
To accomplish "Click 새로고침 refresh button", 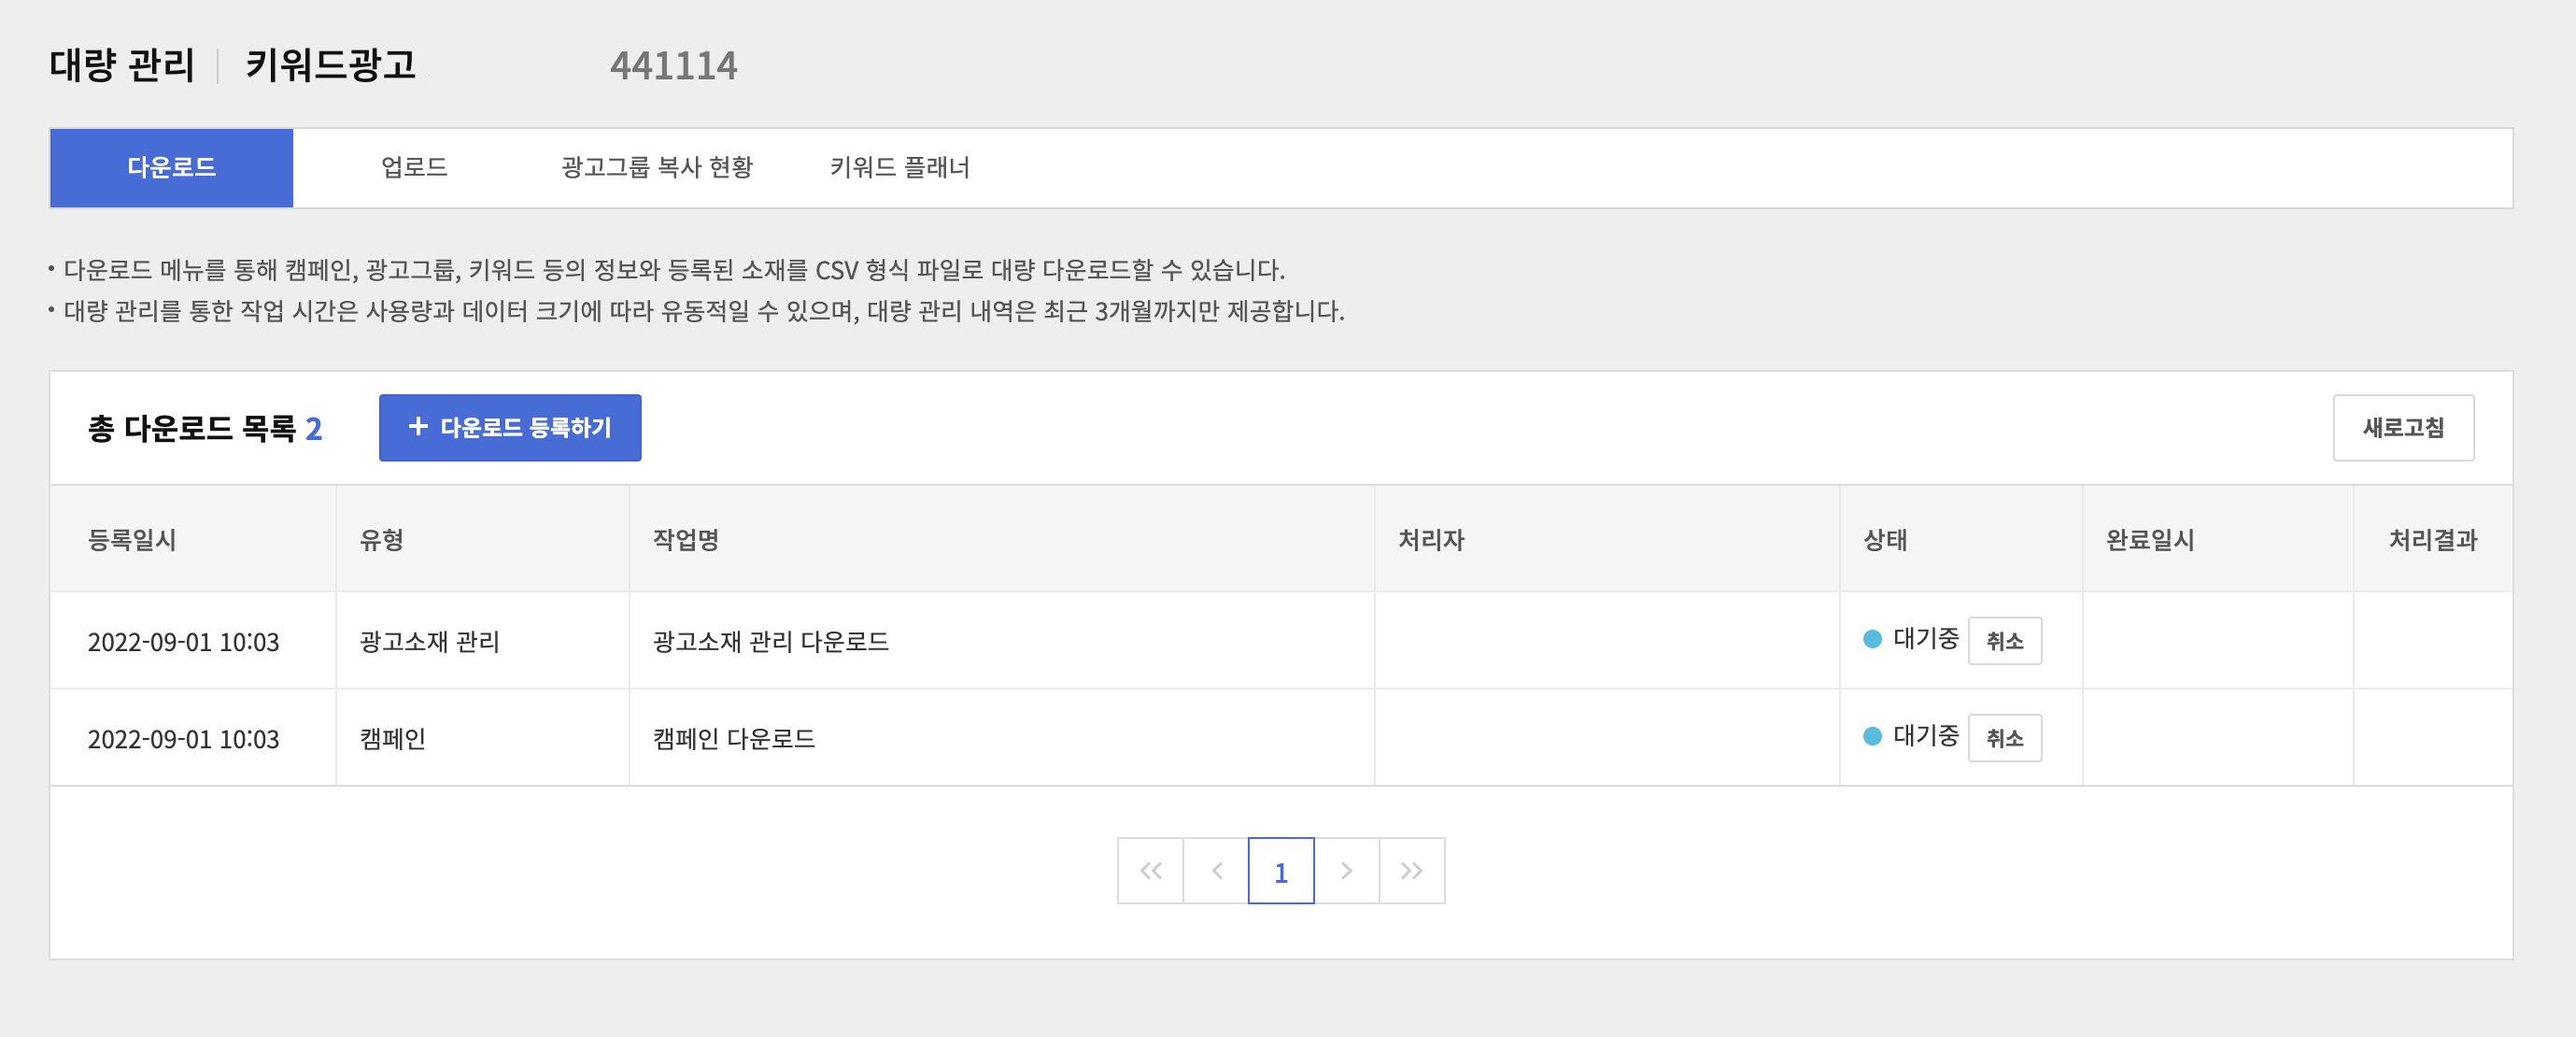I will [x=2402, y=428].
